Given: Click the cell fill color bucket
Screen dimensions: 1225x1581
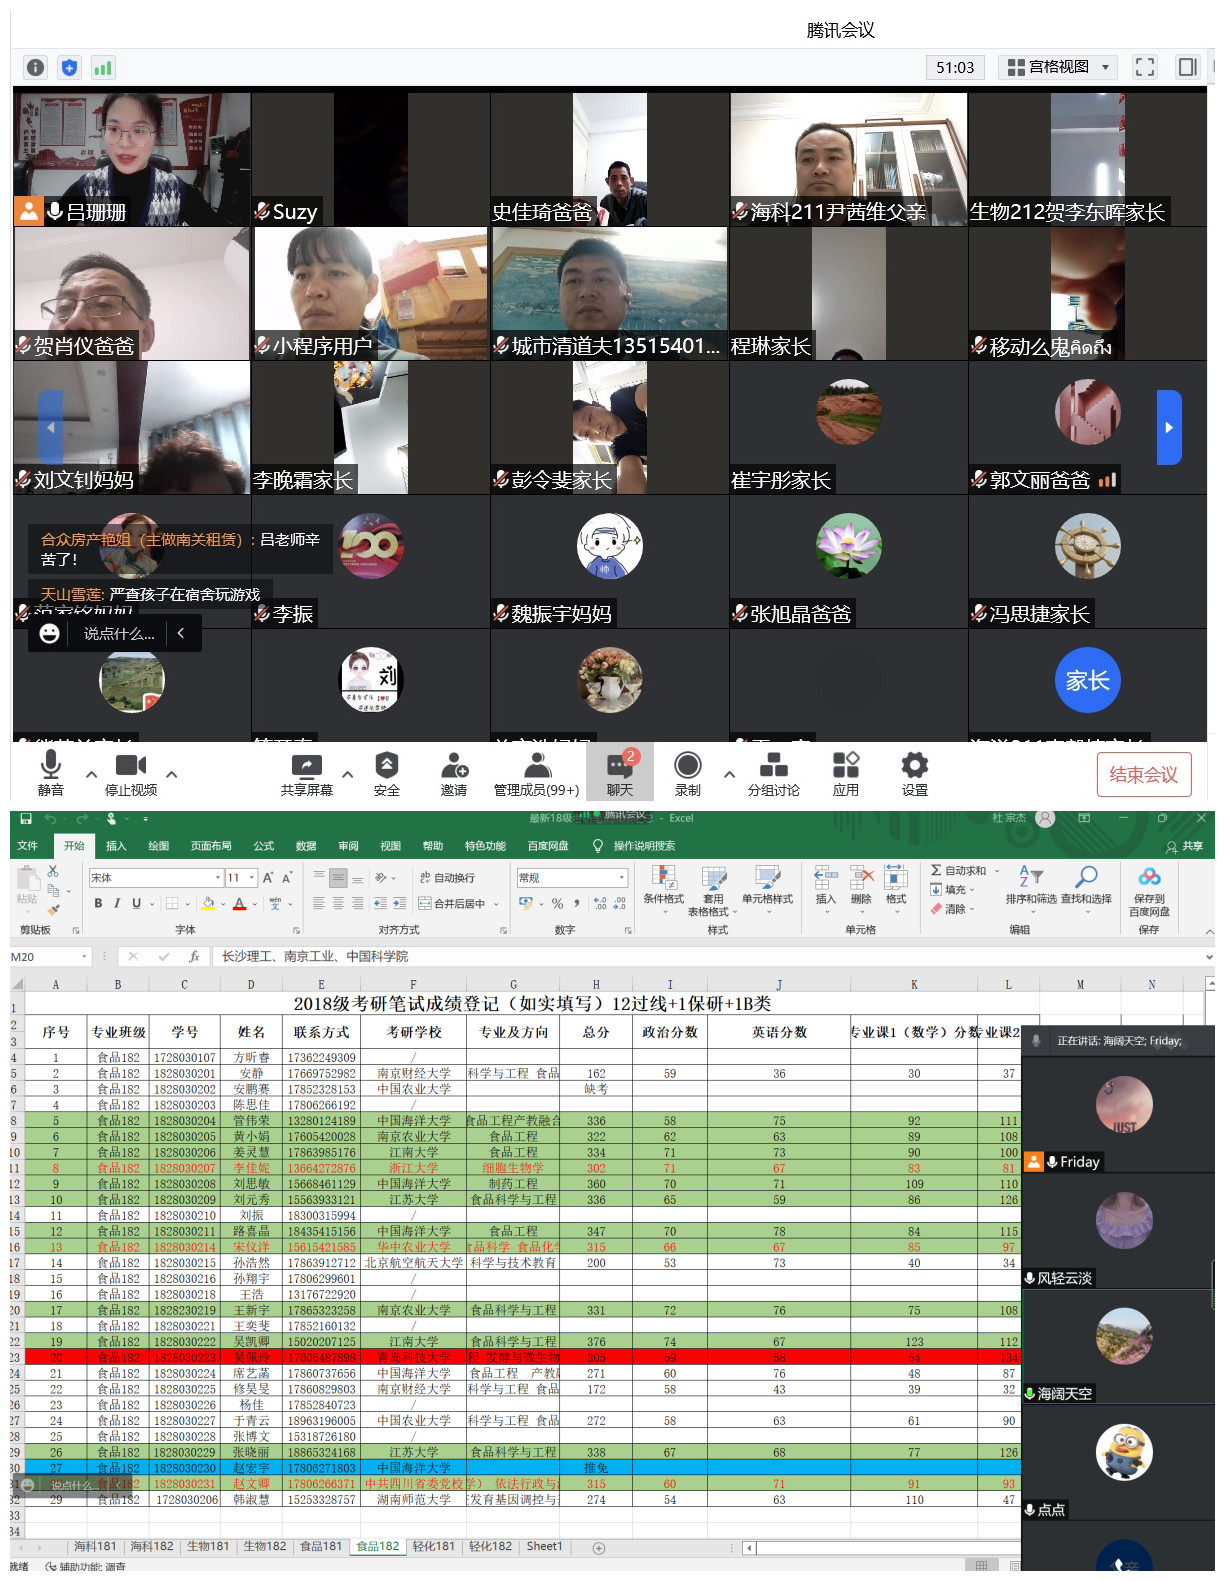Looking at the screenshot, I should point(208,904).
